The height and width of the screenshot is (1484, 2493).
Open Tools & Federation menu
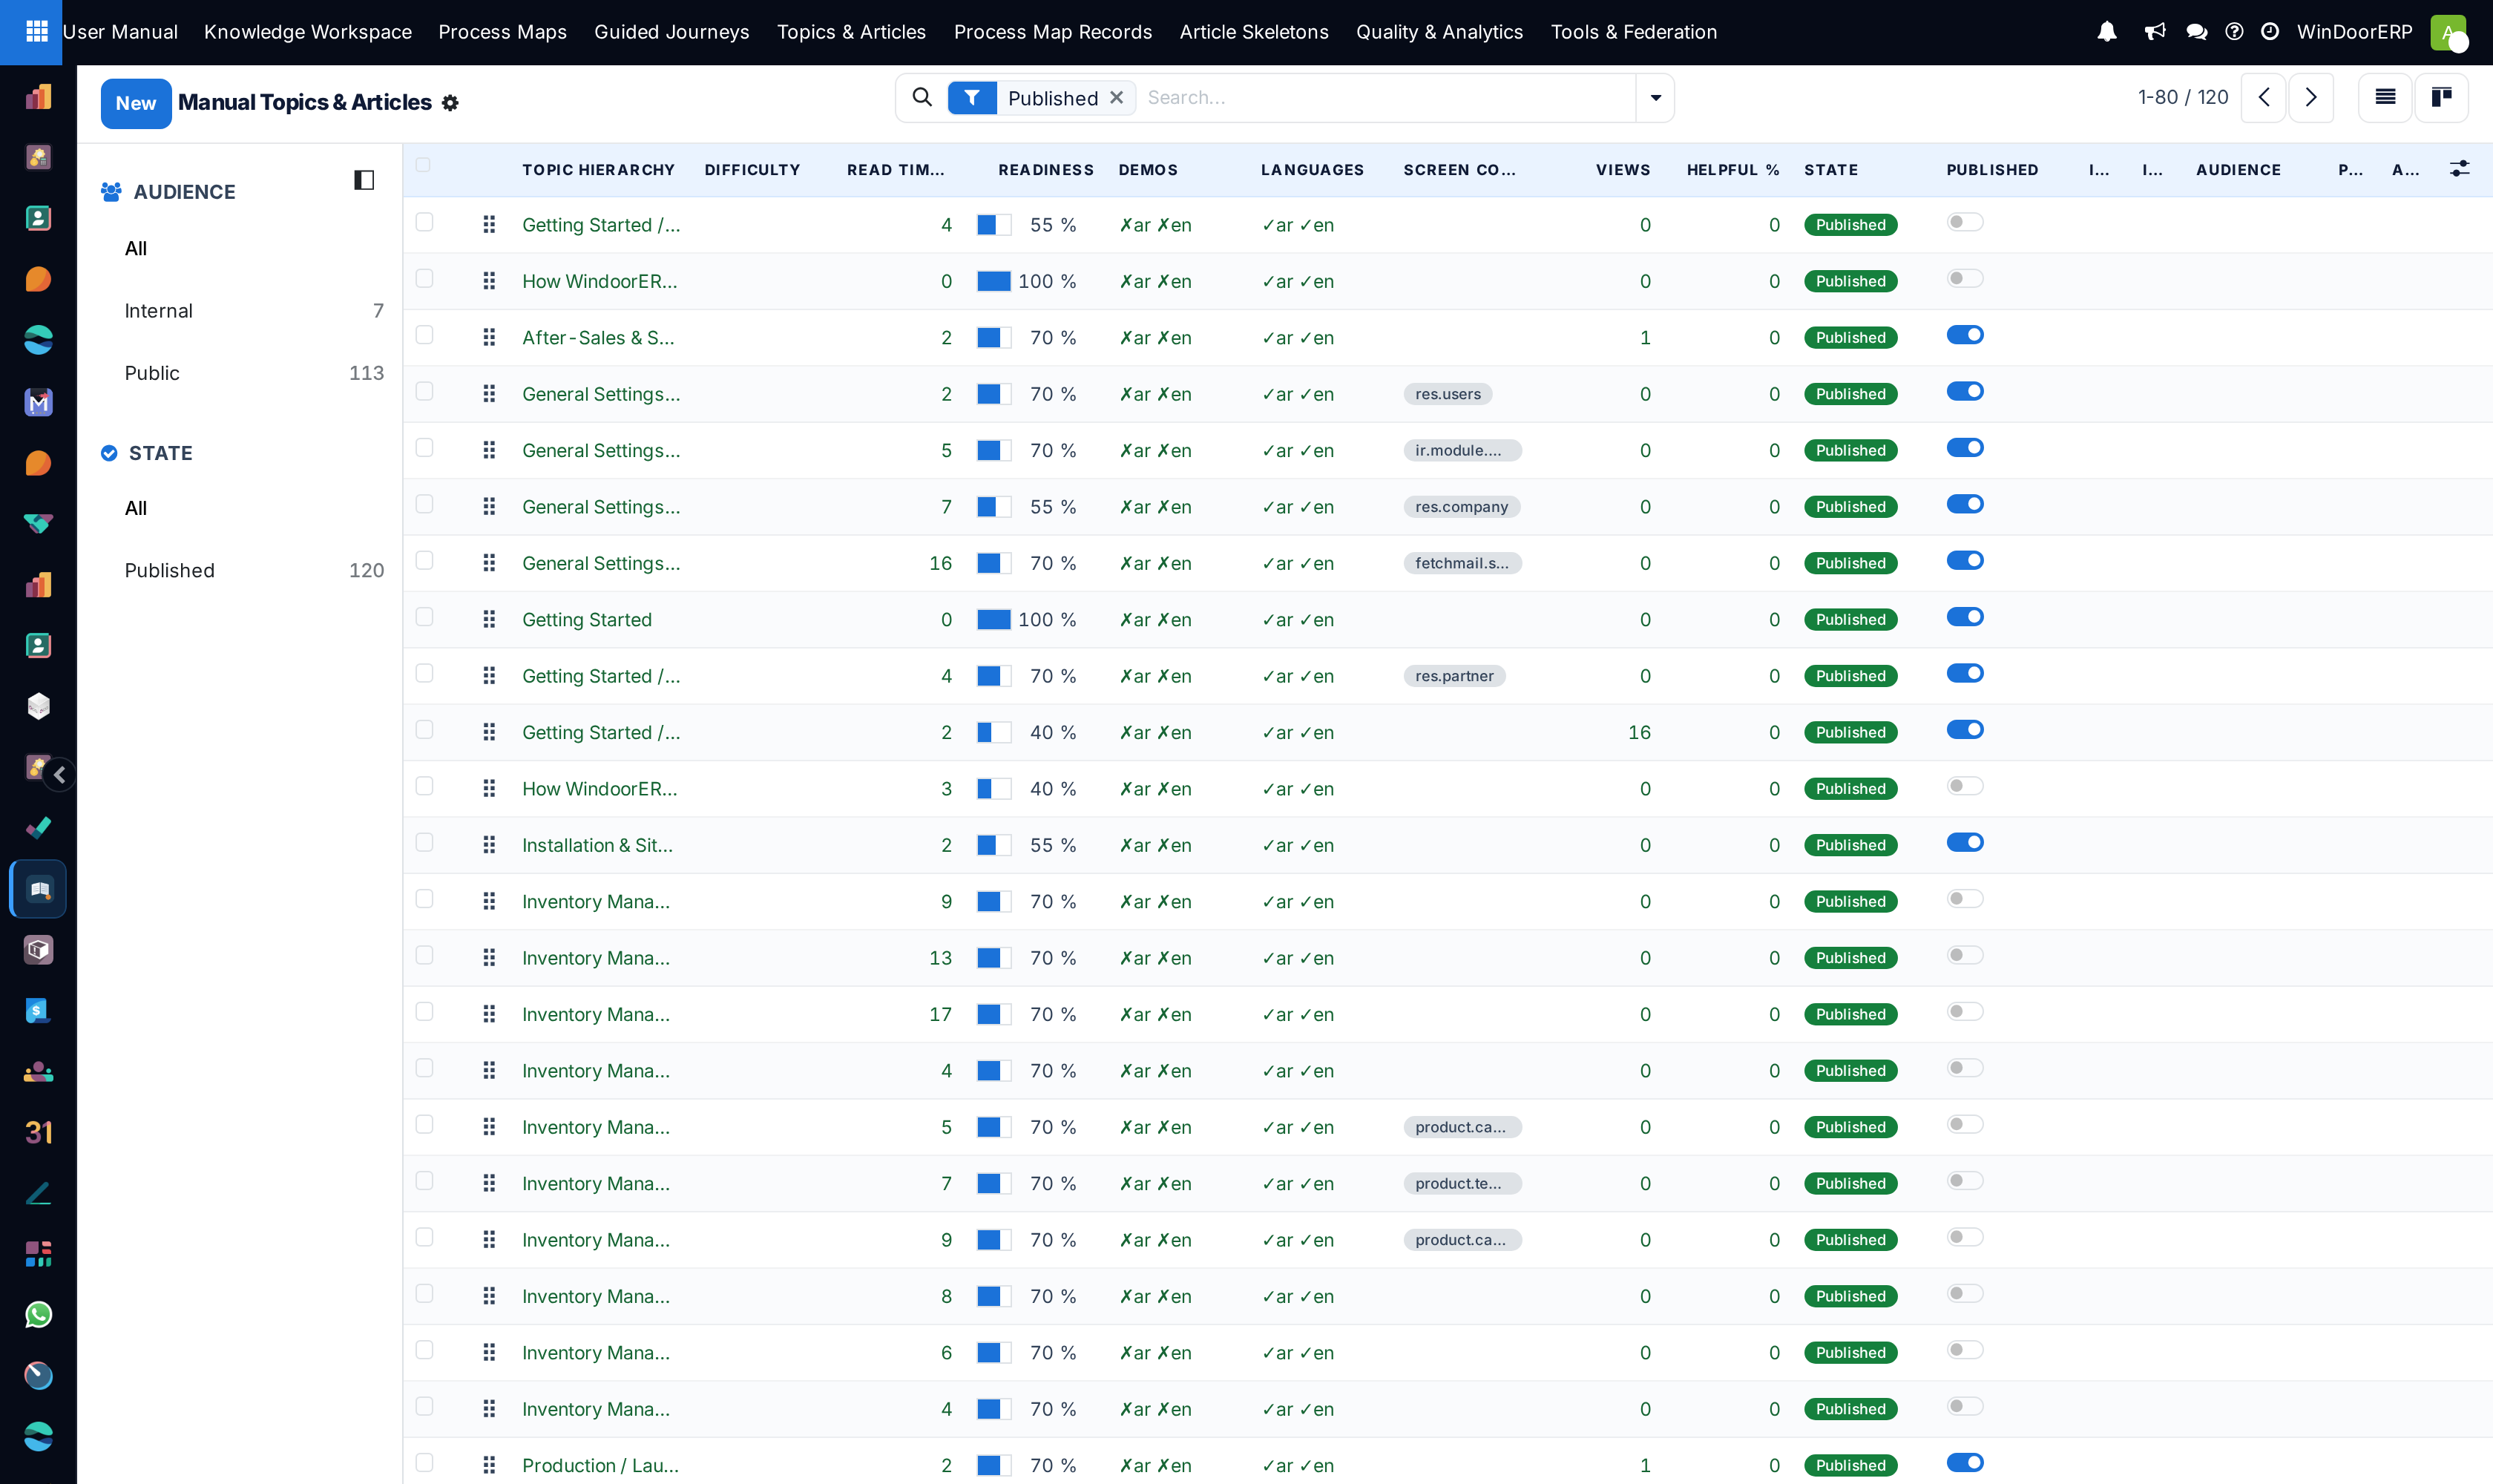1634,32
